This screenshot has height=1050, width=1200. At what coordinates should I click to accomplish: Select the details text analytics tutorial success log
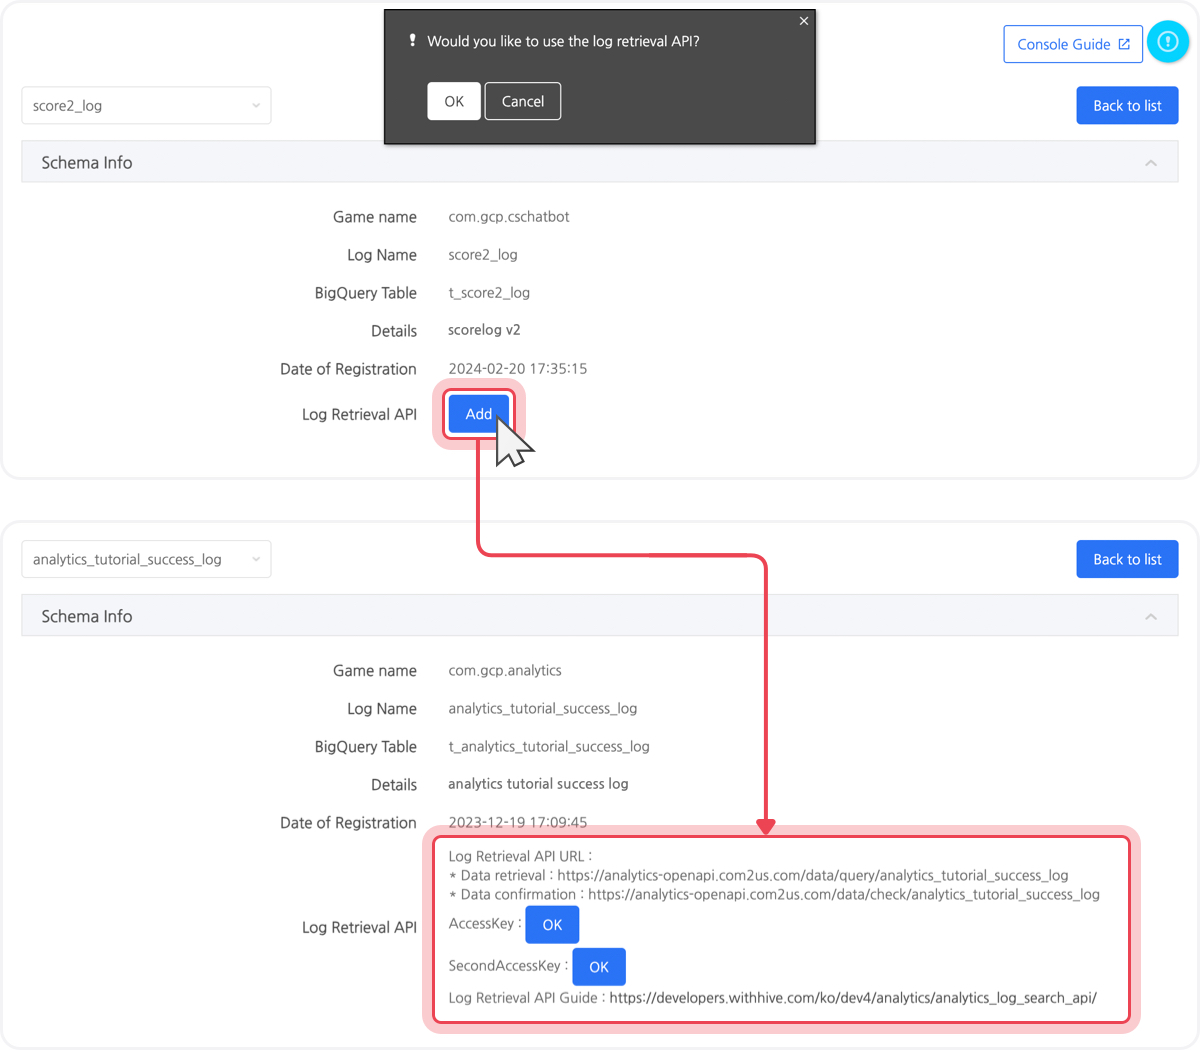tap(538, 784)
